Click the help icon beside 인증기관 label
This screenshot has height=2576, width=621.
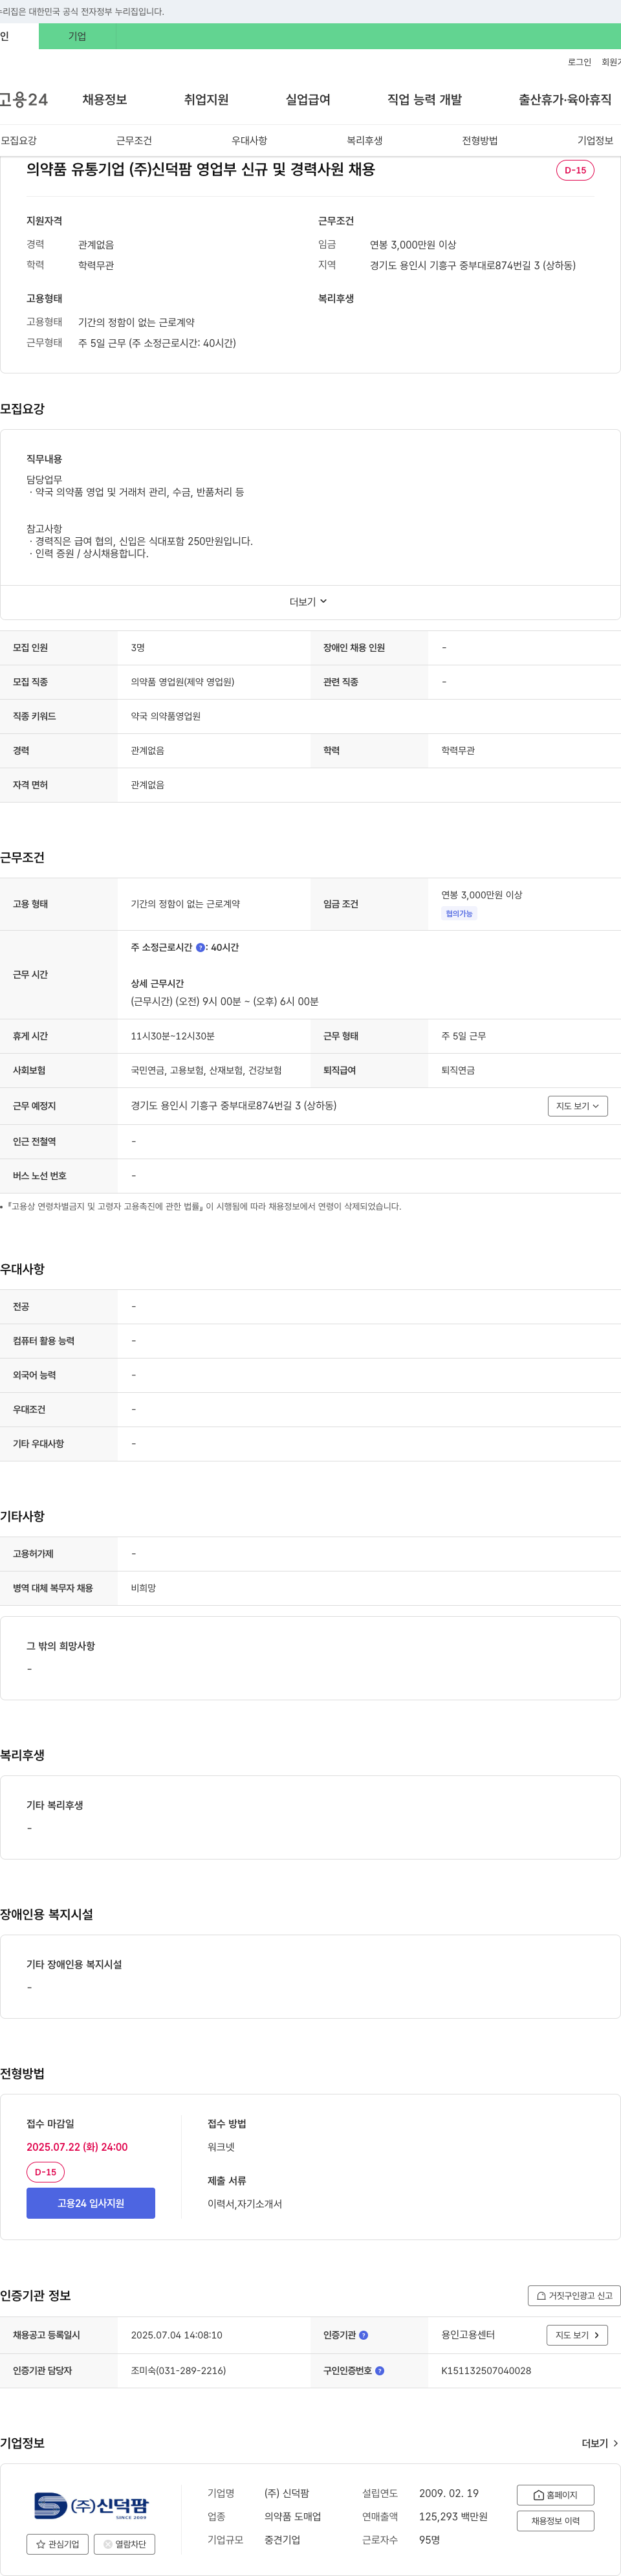tap(363, 2335)
